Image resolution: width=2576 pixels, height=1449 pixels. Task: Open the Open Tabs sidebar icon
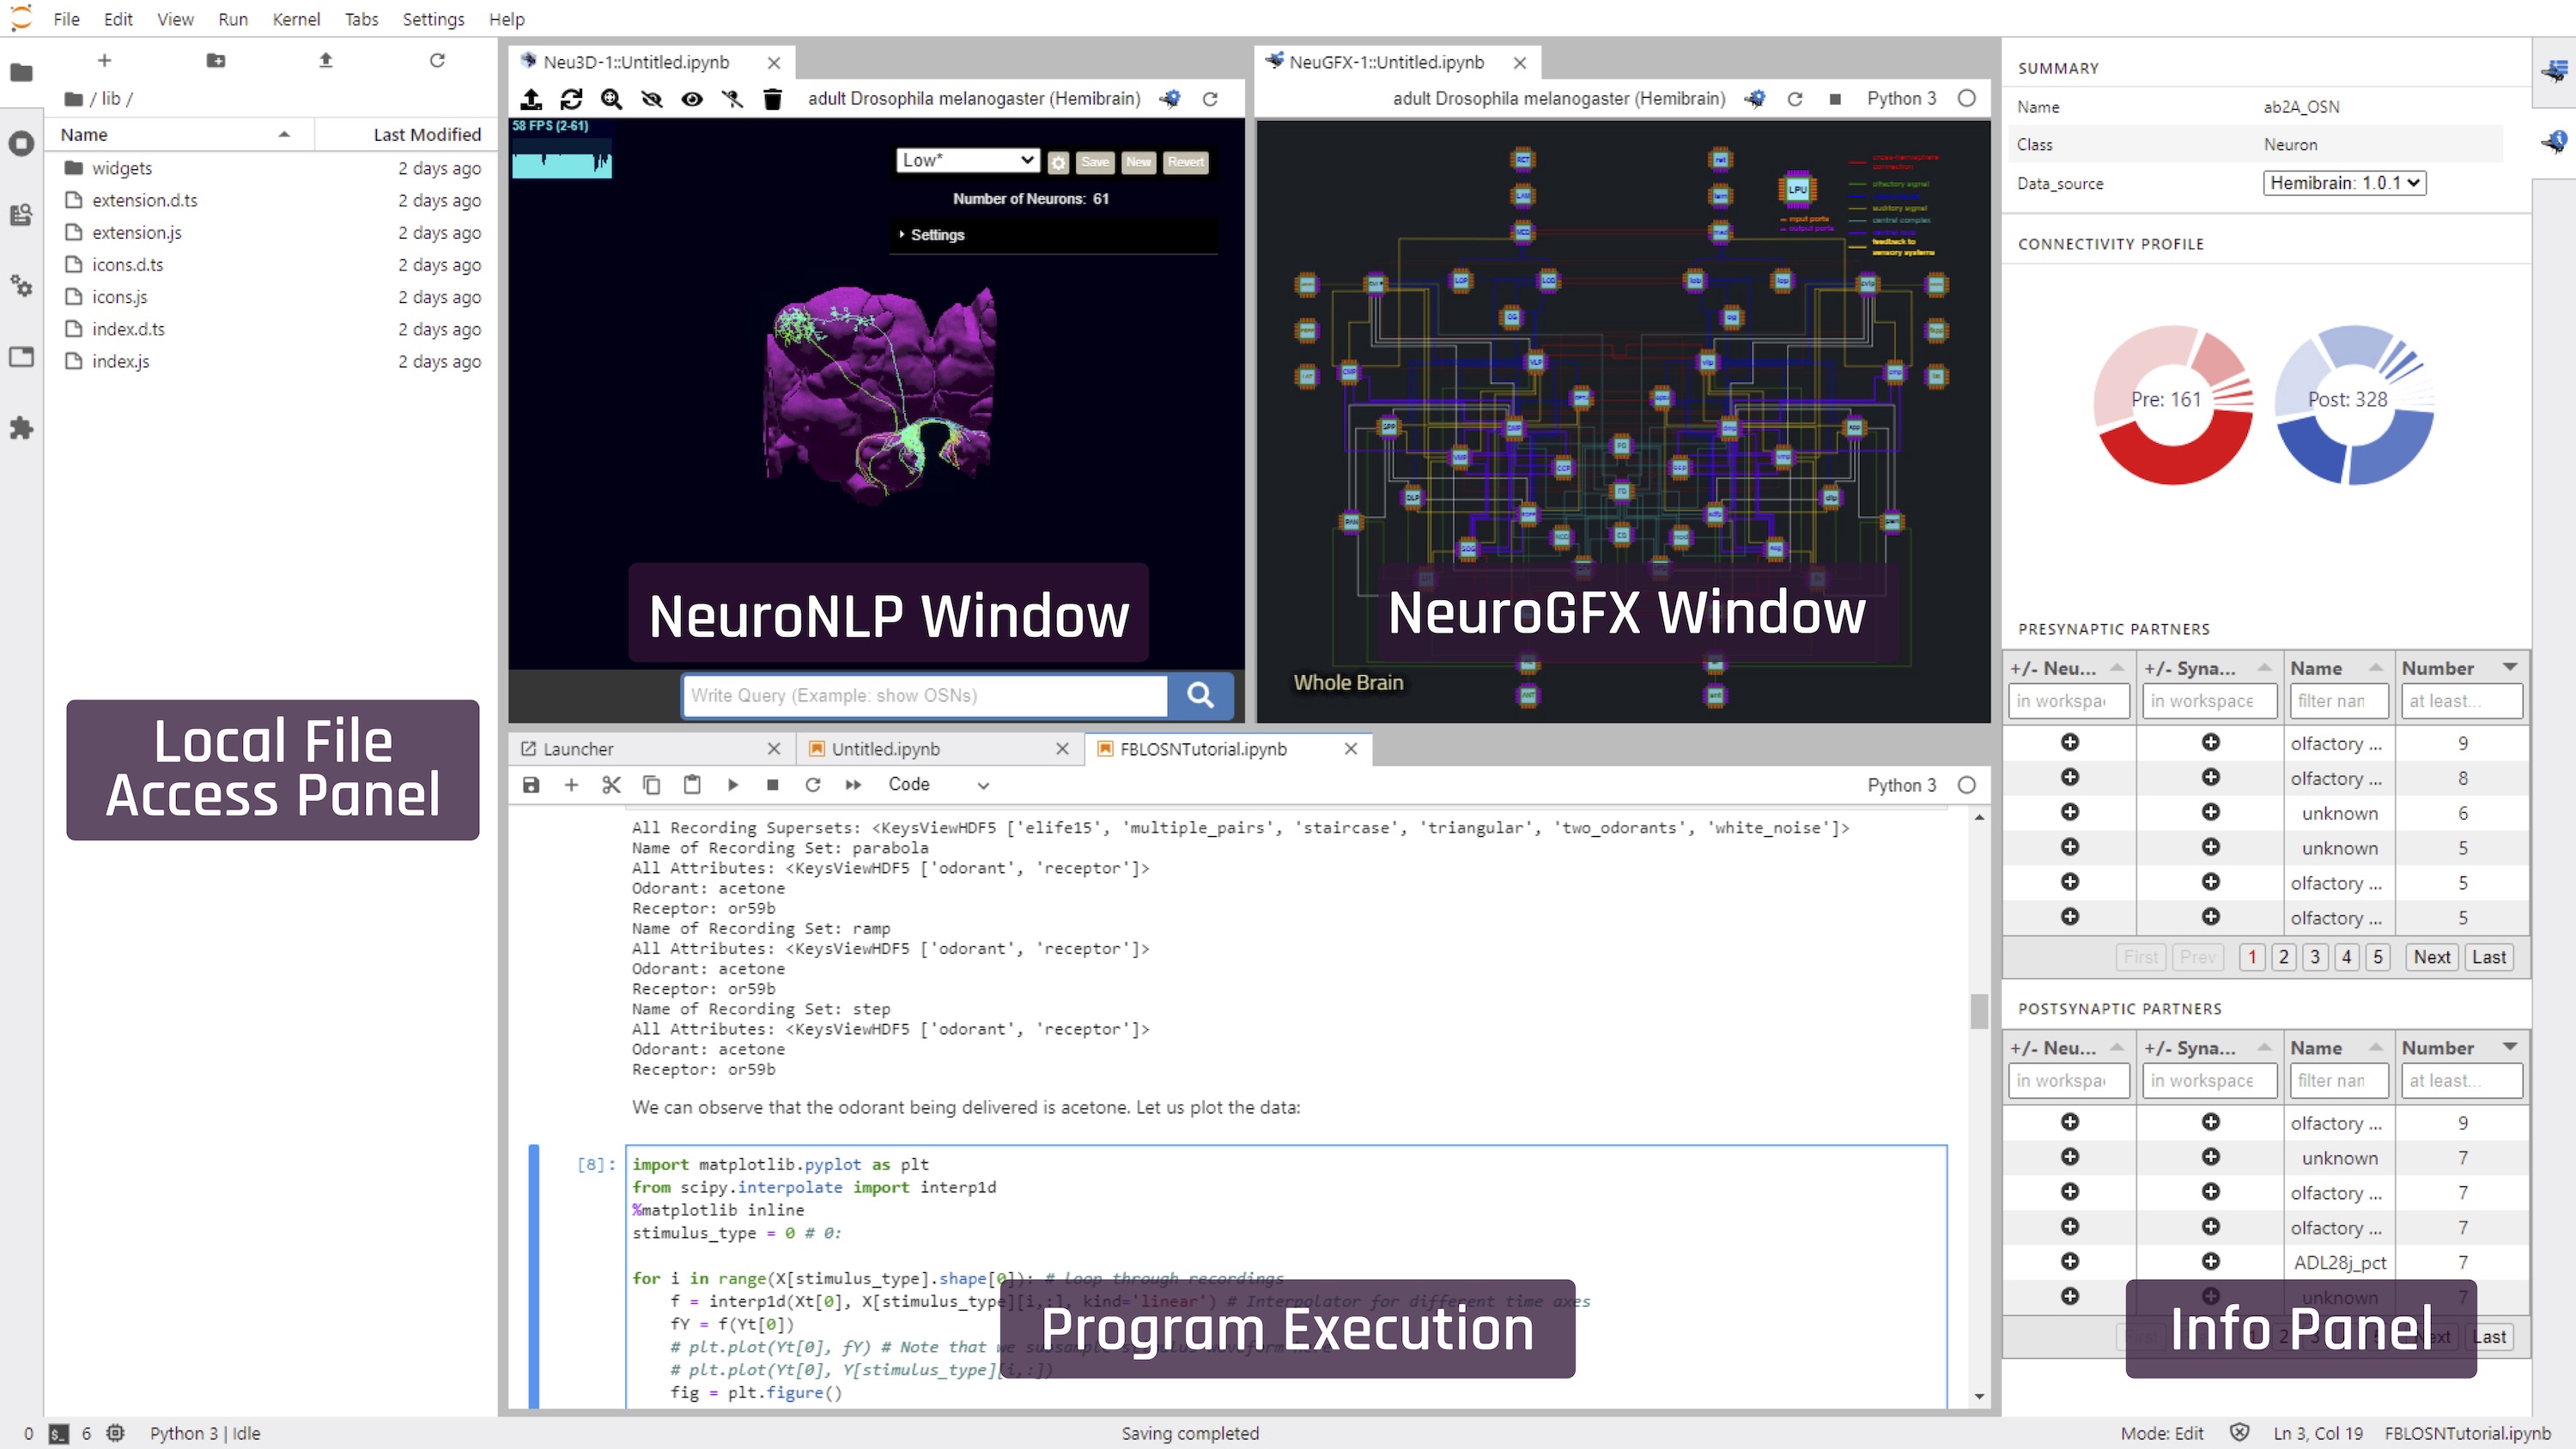point(21,357)
